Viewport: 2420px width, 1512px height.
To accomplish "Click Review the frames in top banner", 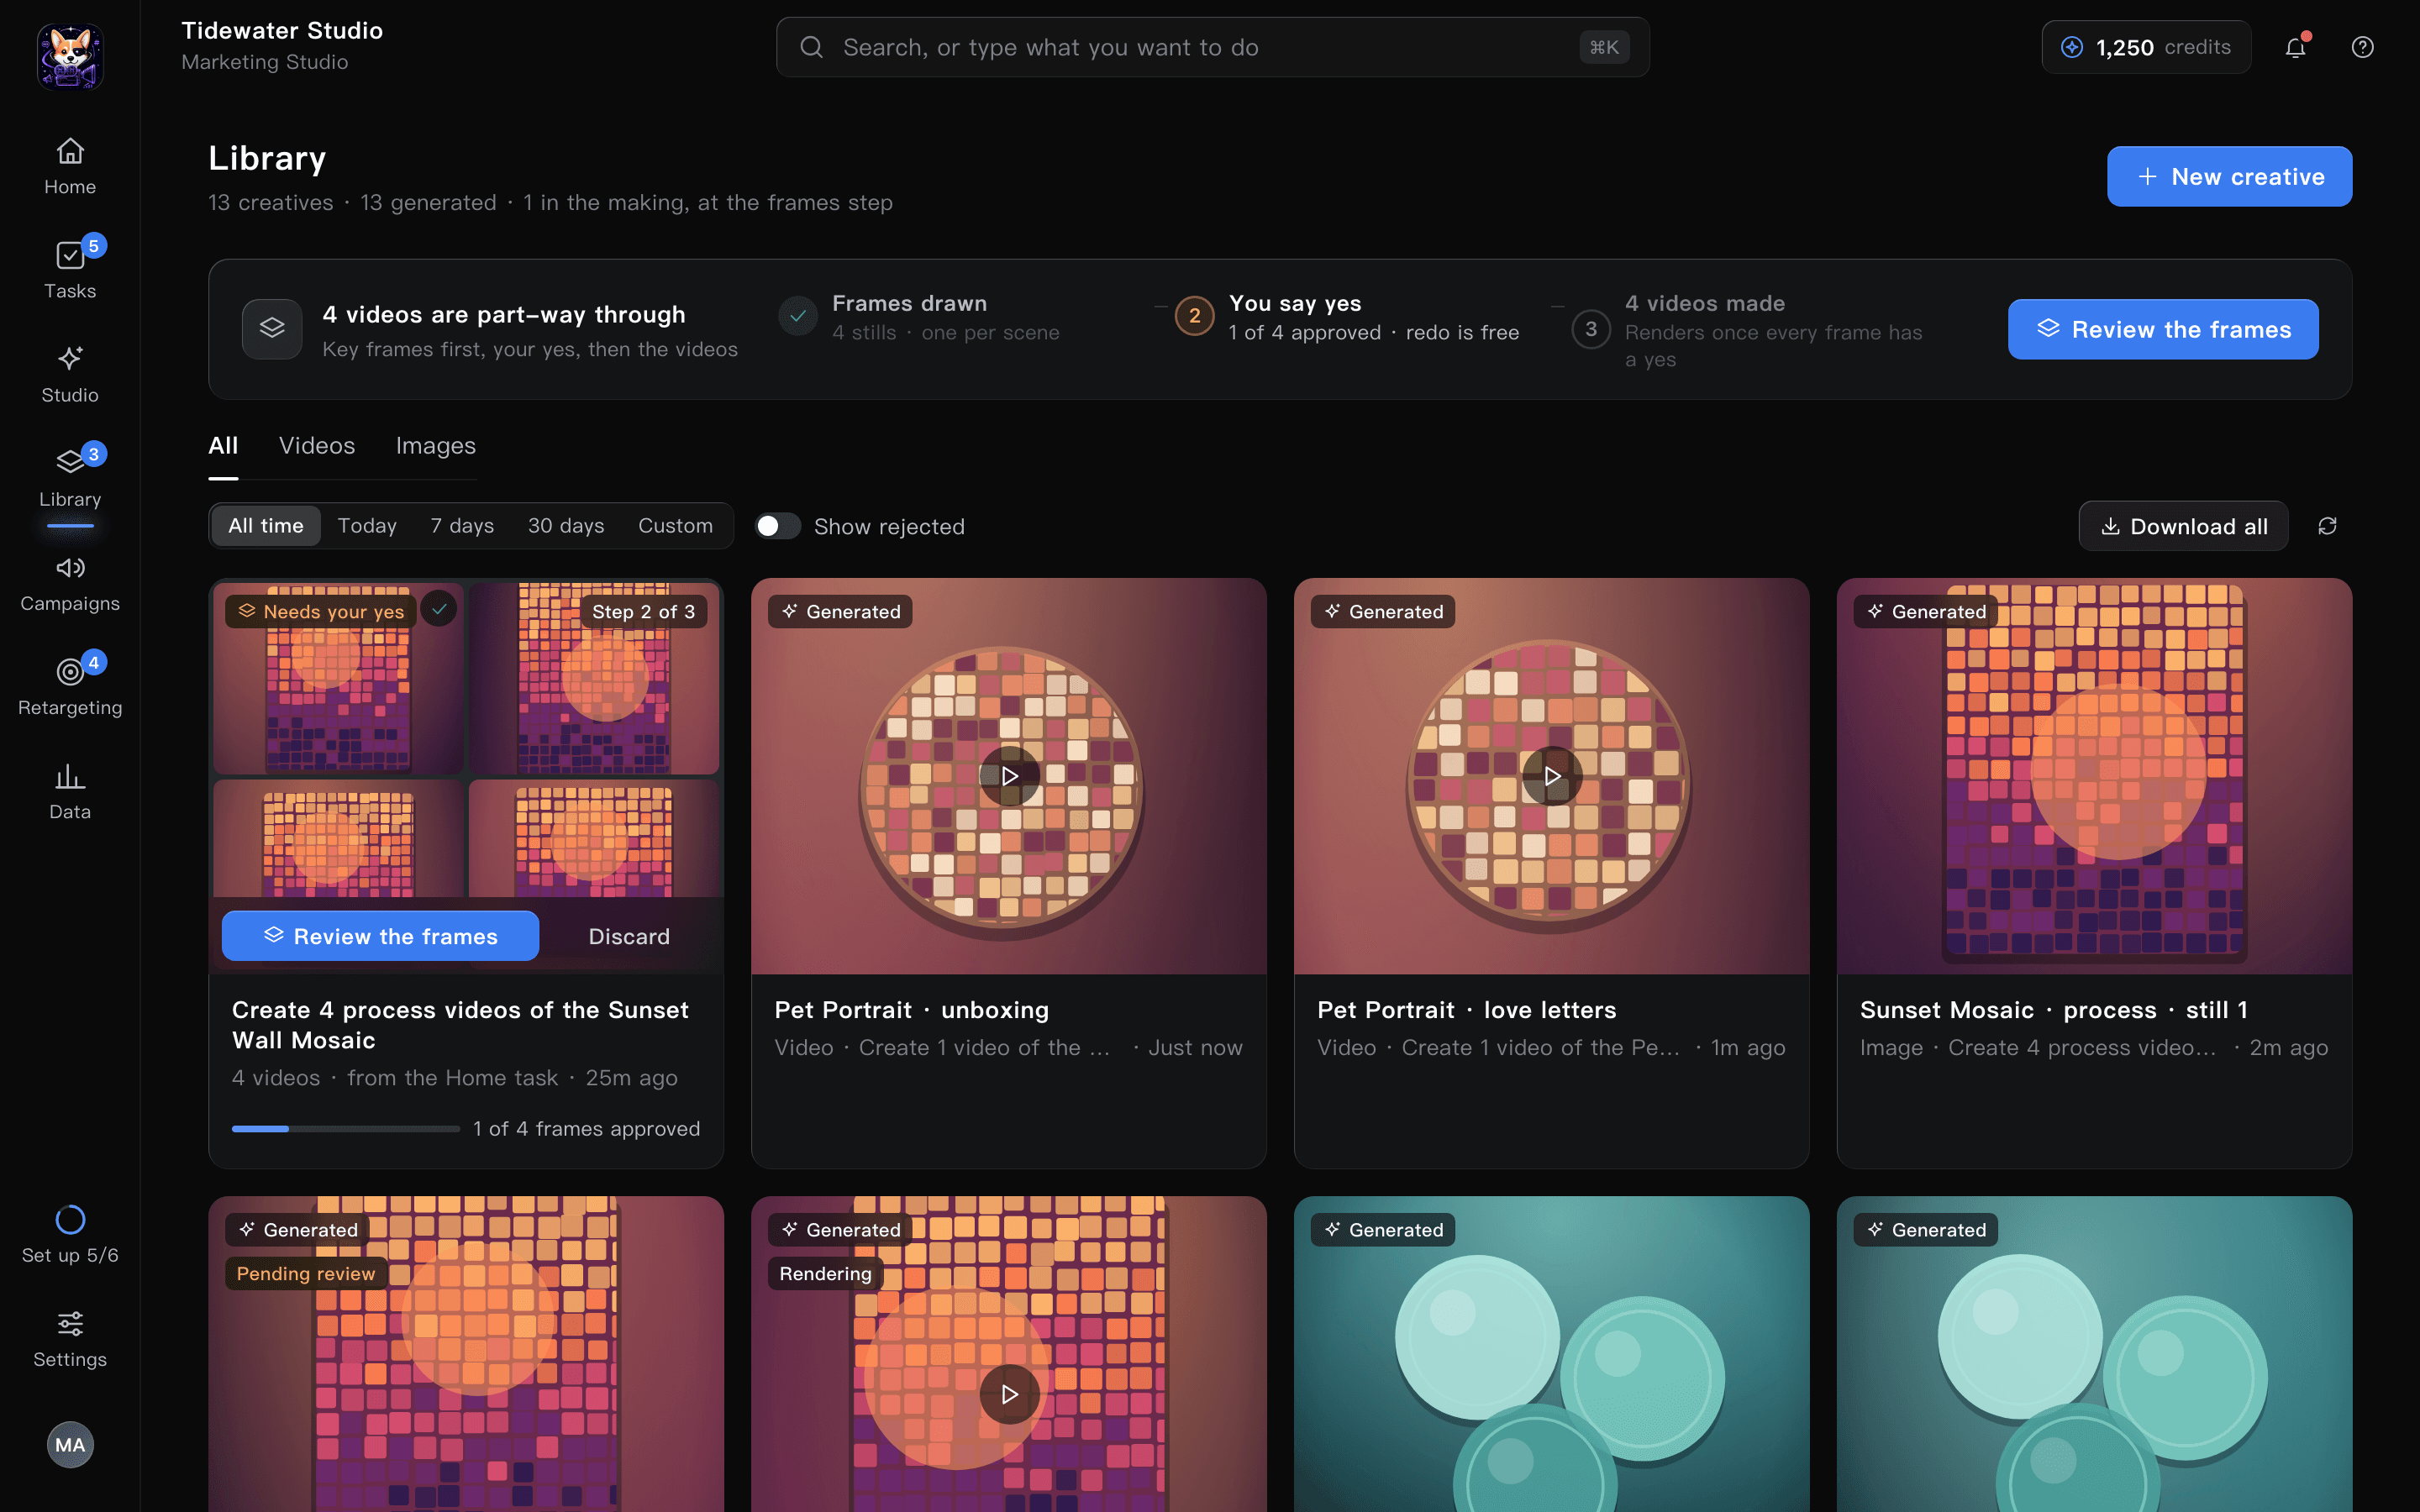I will pyautogui.click(x=2163, y=329).
